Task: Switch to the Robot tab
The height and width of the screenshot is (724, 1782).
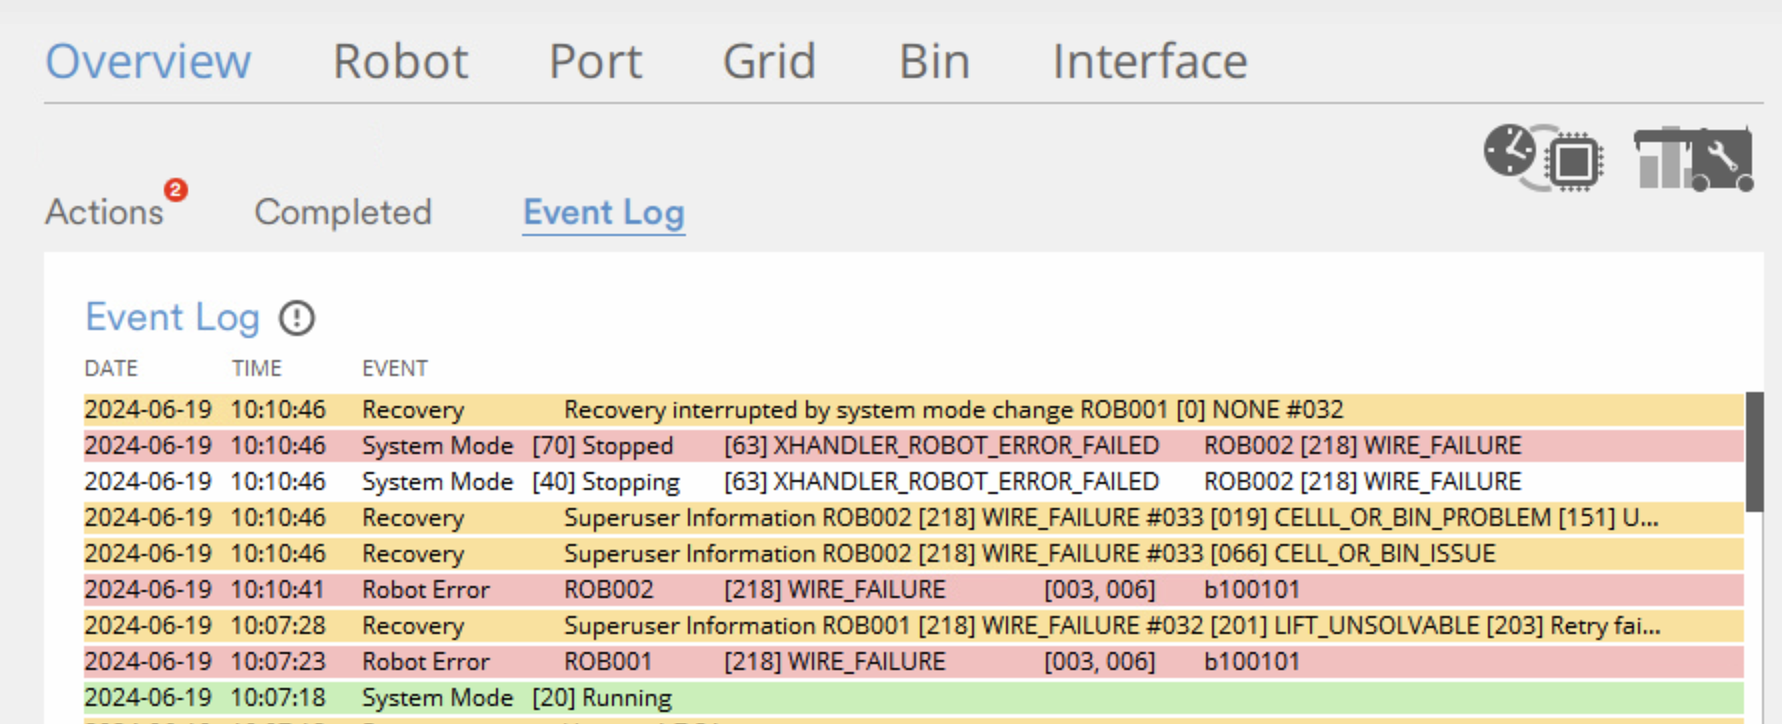Action: pos(400,62)
